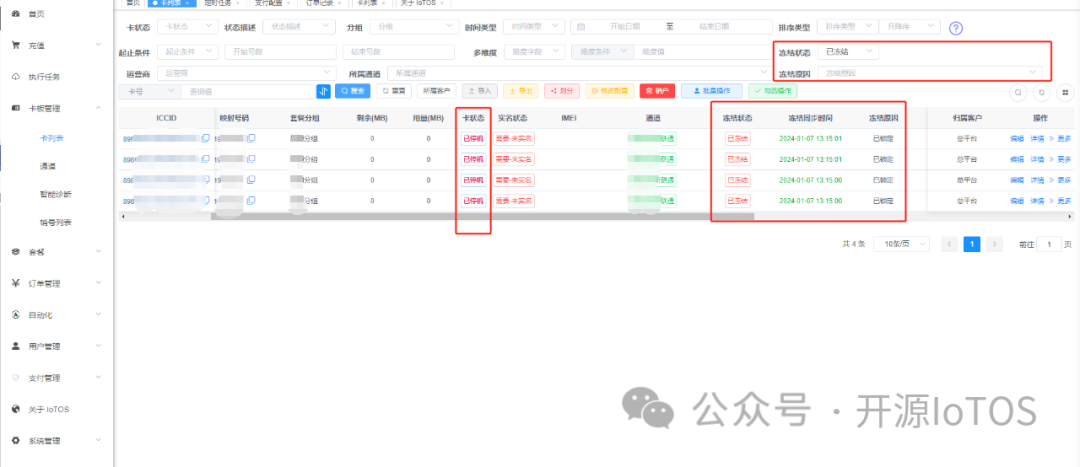
Task: Open the 冻结状态 dropdown showing 已冻结
Action: coord(848,52)
